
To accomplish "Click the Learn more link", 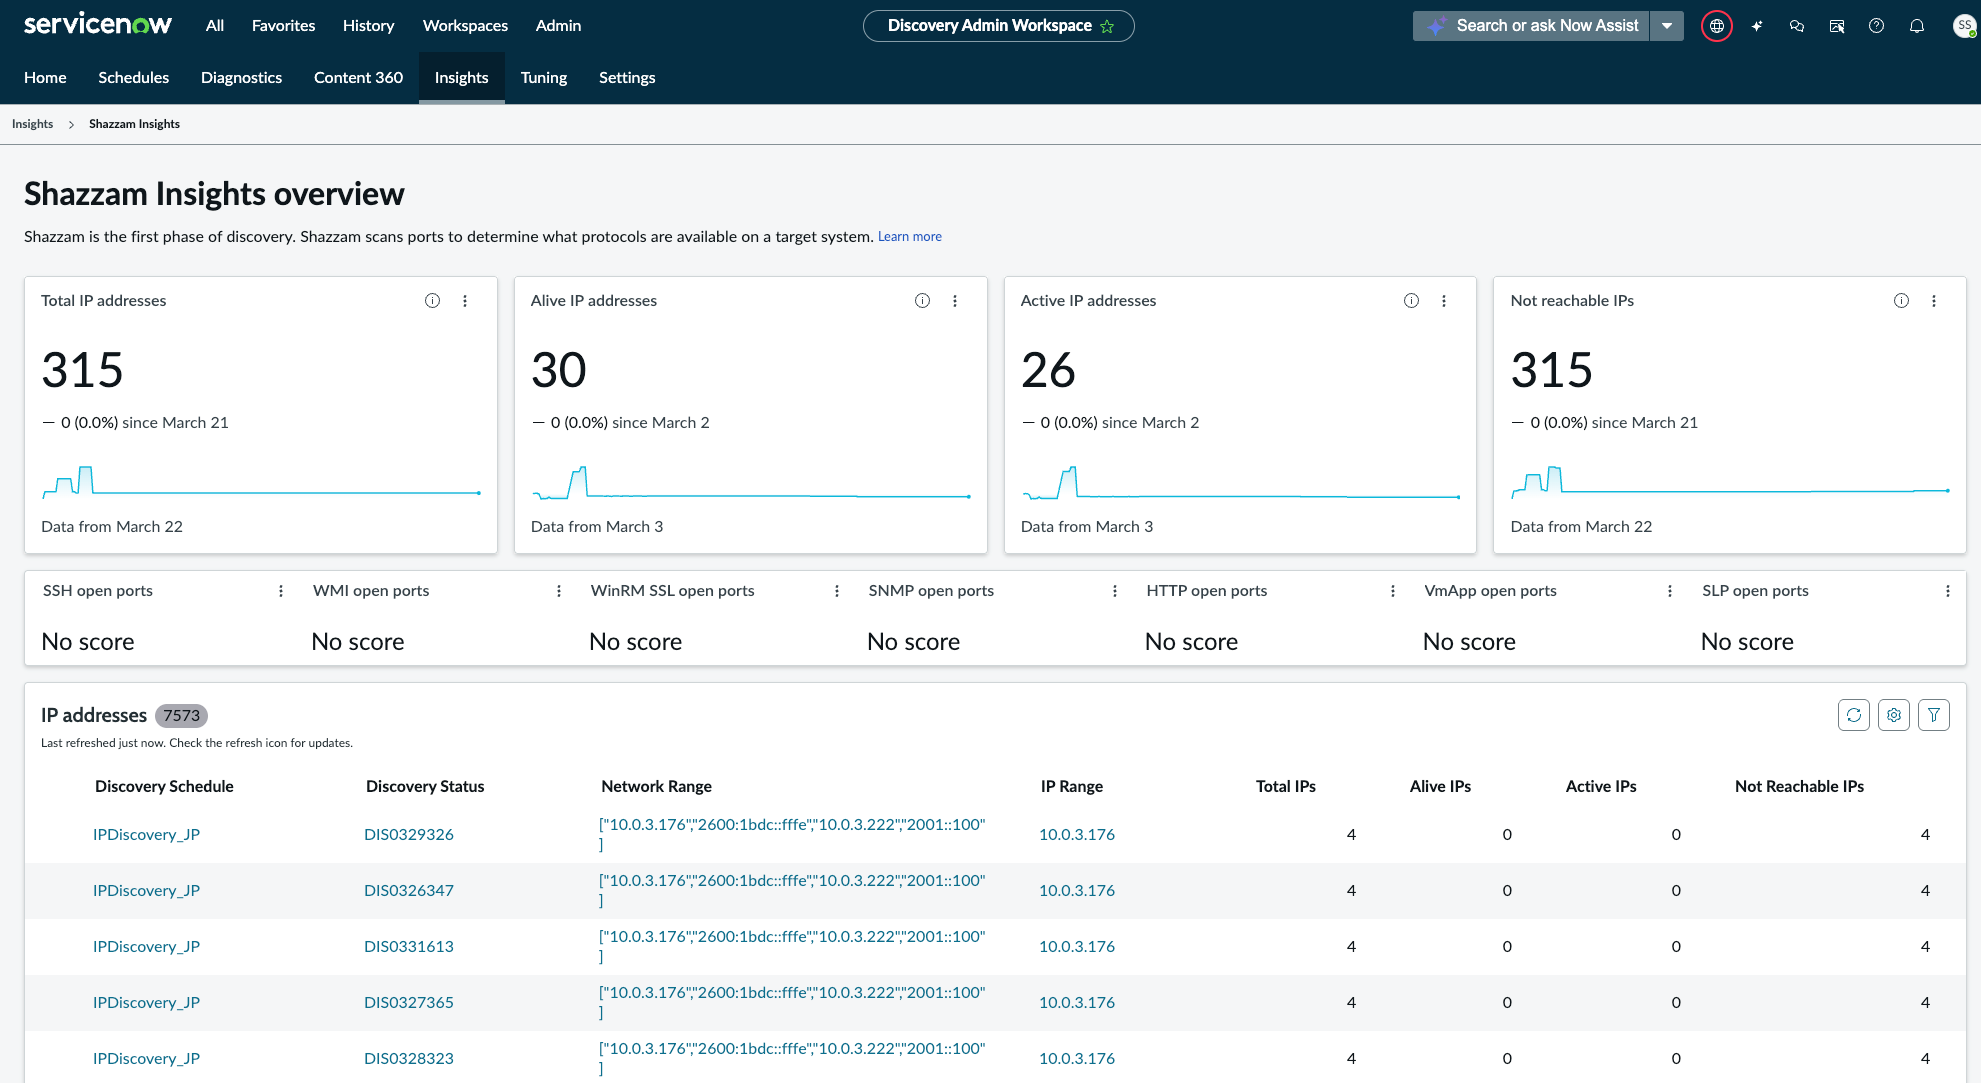I will [x=910, y=237].
